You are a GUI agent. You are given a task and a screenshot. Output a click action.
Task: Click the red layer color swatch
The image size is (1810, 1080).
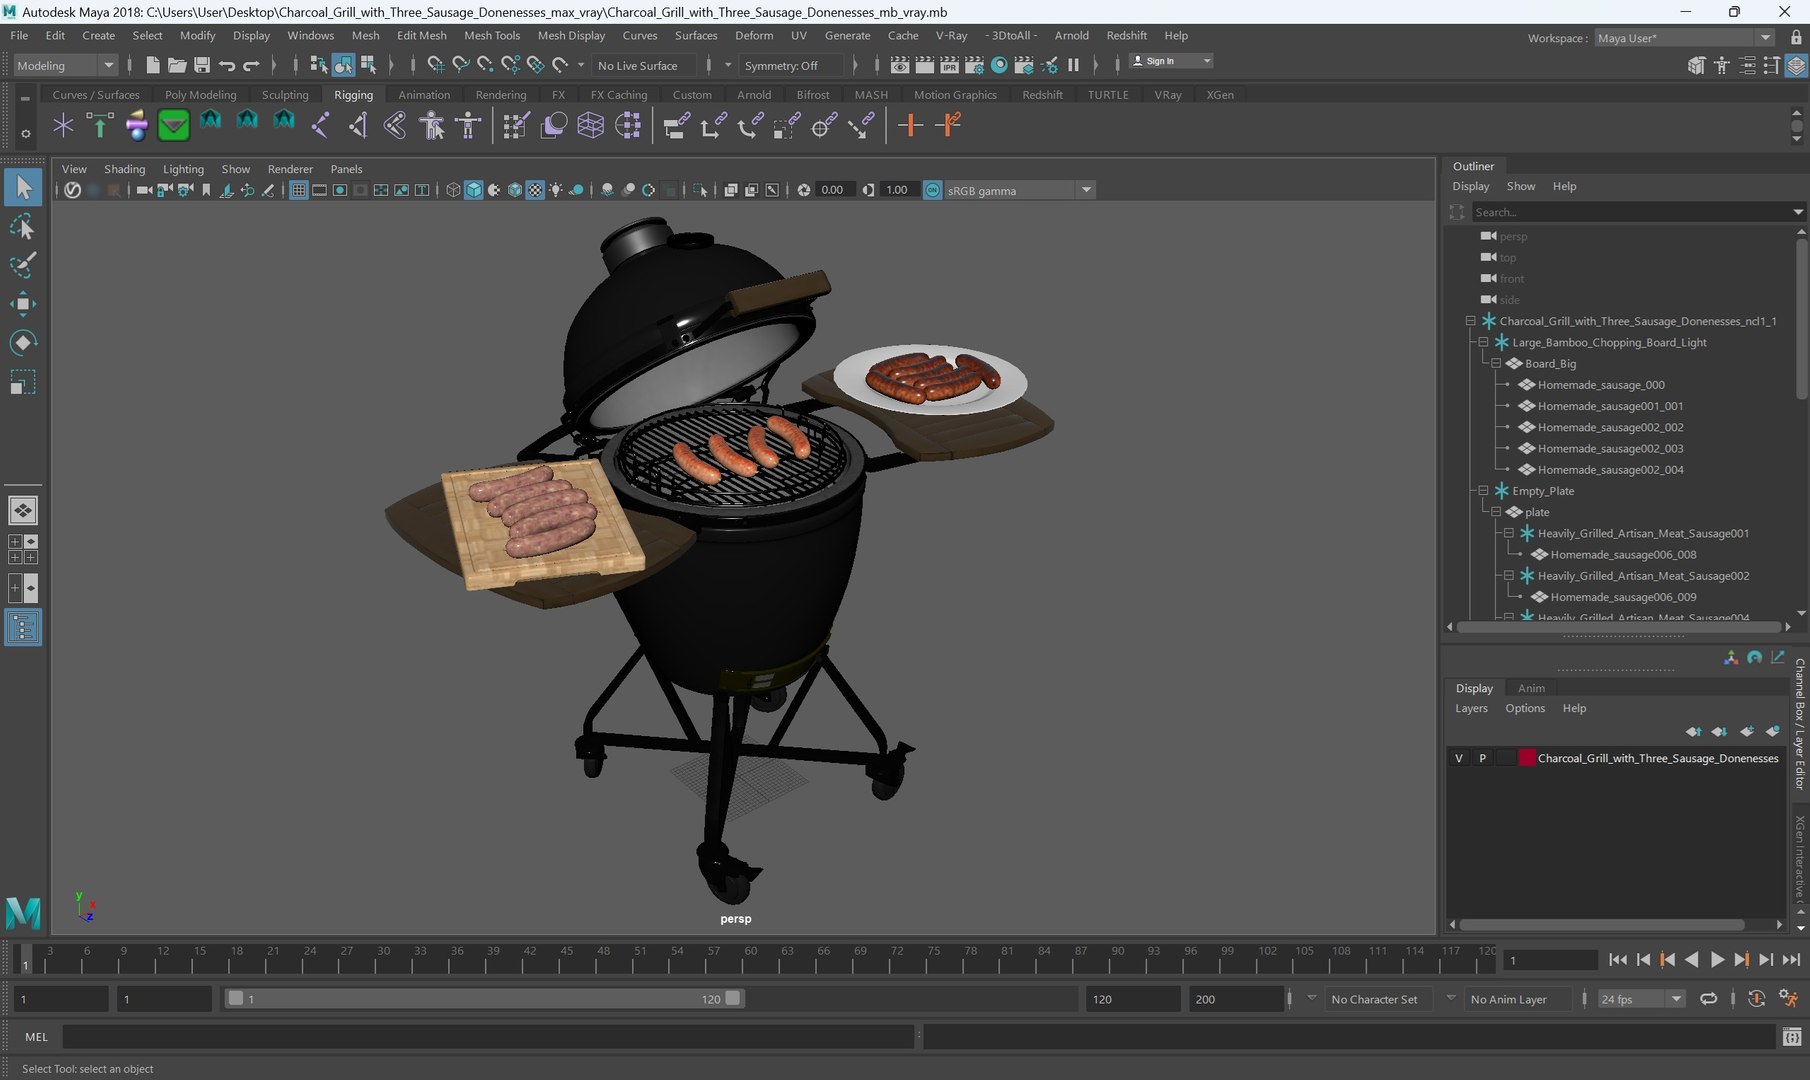click(x=1527, y=758)
